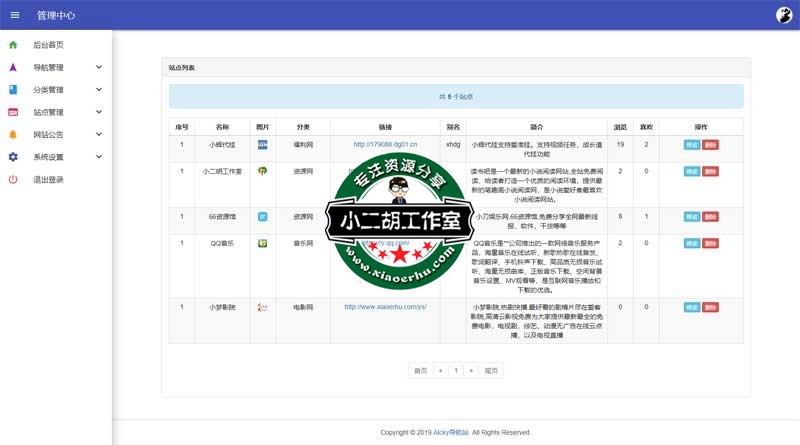The height and width of the screenshot is (445, 800).
Task: Click the gear icon beside 系统设置
Action: point(13,157)
